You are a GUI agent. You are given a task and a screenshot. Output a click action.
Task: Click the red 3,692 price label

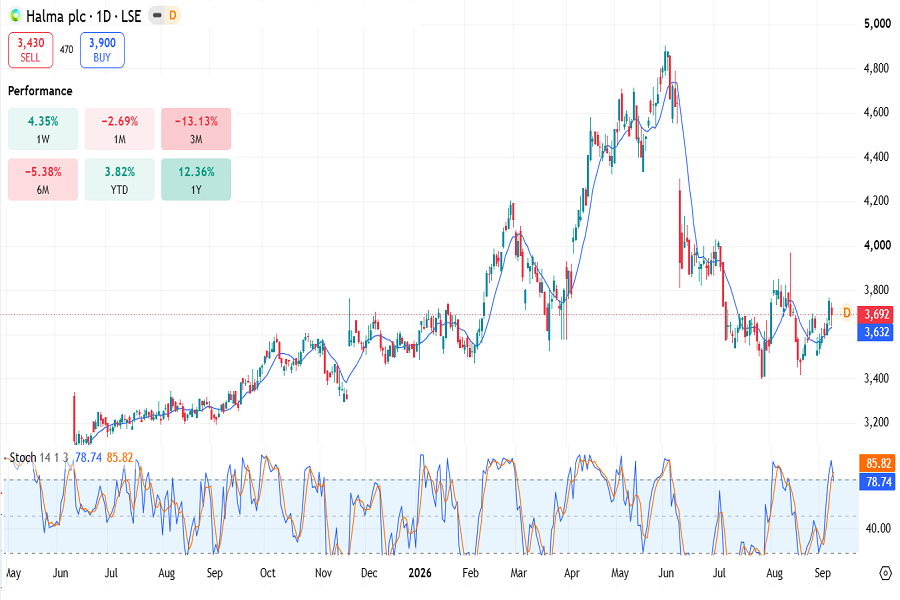(x=876, y=314)
